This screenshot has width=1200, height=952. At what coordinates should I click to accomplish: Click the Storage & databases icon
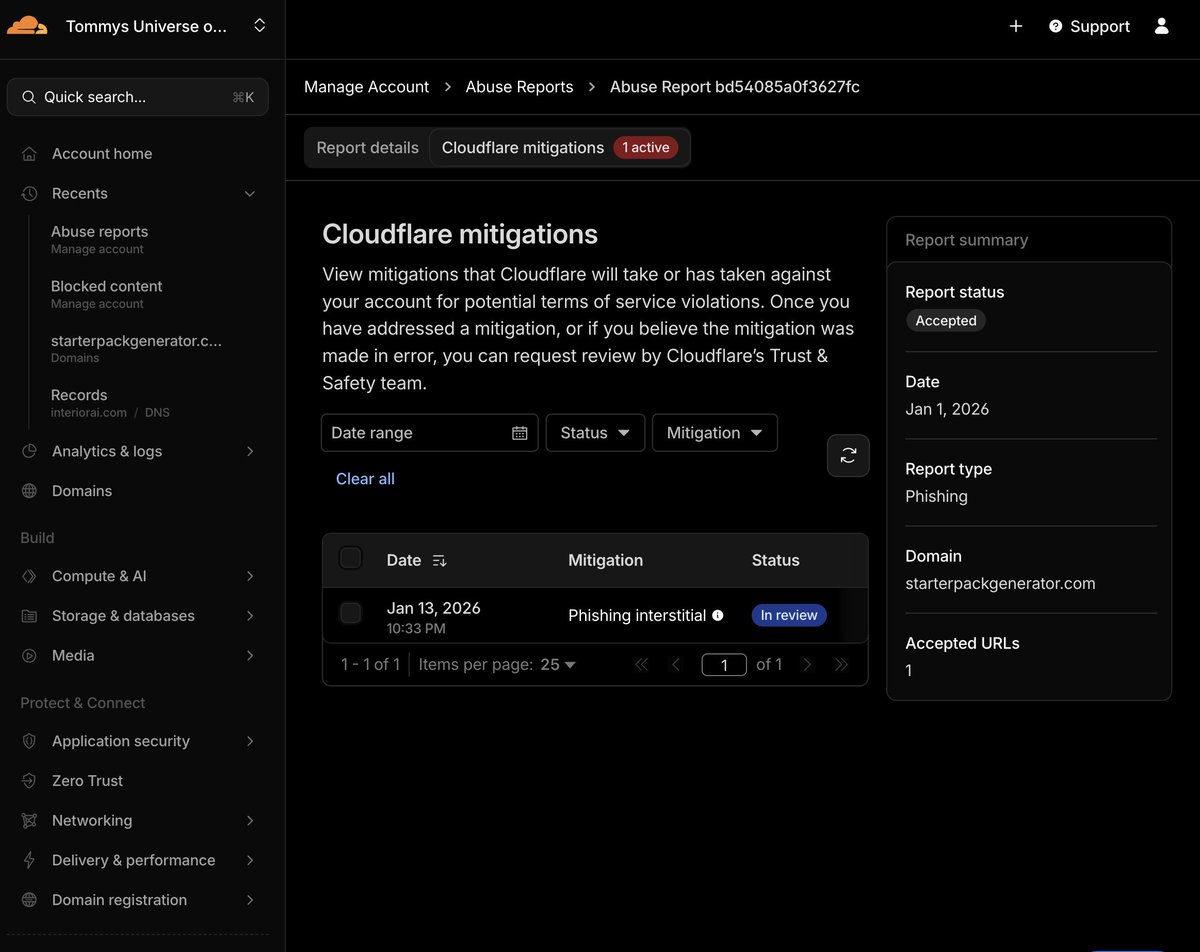point(30,616)
